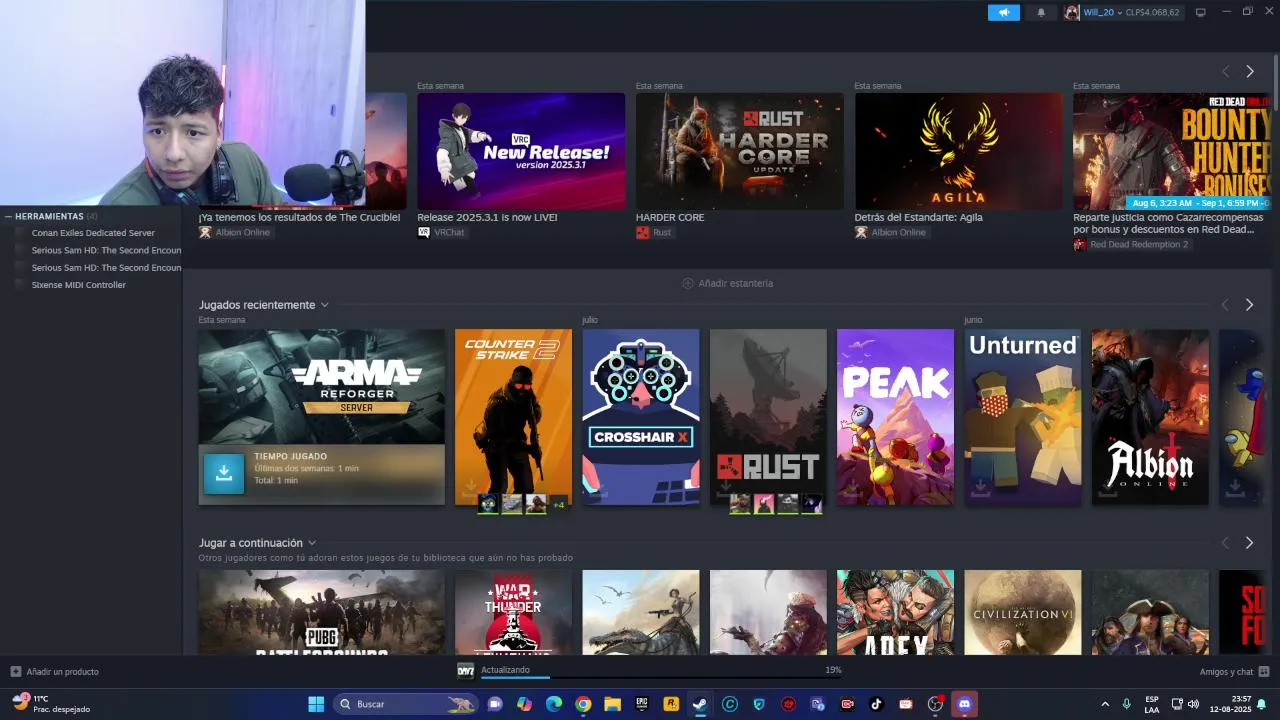Select Sixense MIDI Controller in sidebar
1280x720 pixels.
pyautogui.click(x=78, y=285)
